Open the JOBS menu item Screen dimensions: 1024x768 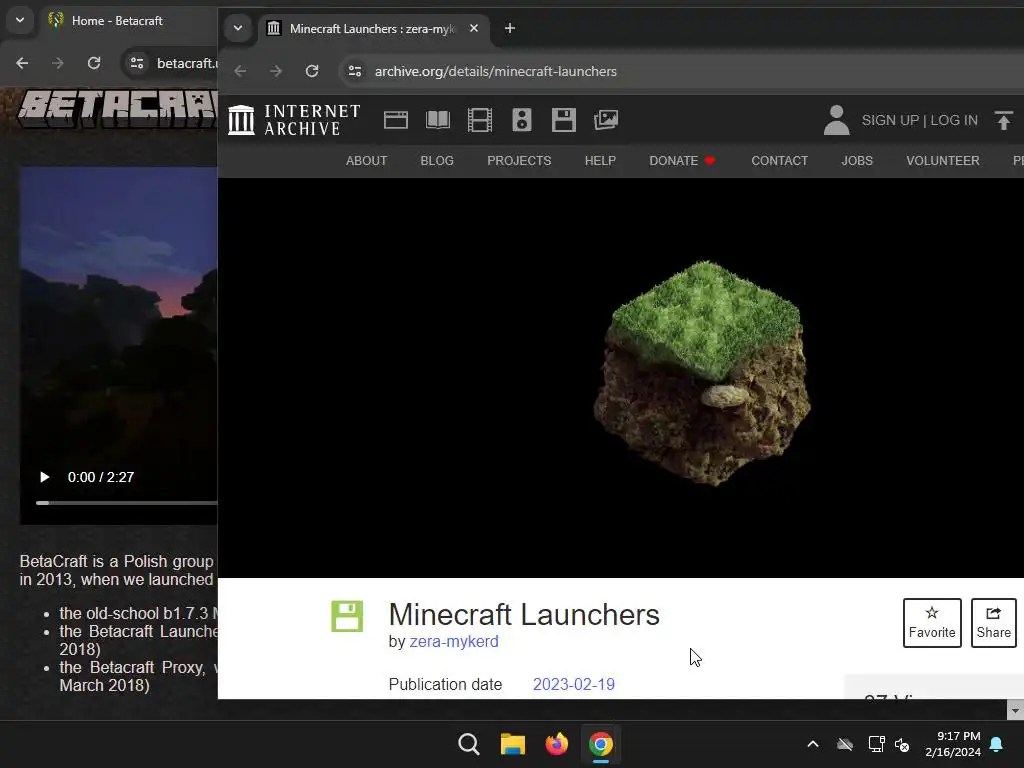pyautogui.click(x=857, y=161)
